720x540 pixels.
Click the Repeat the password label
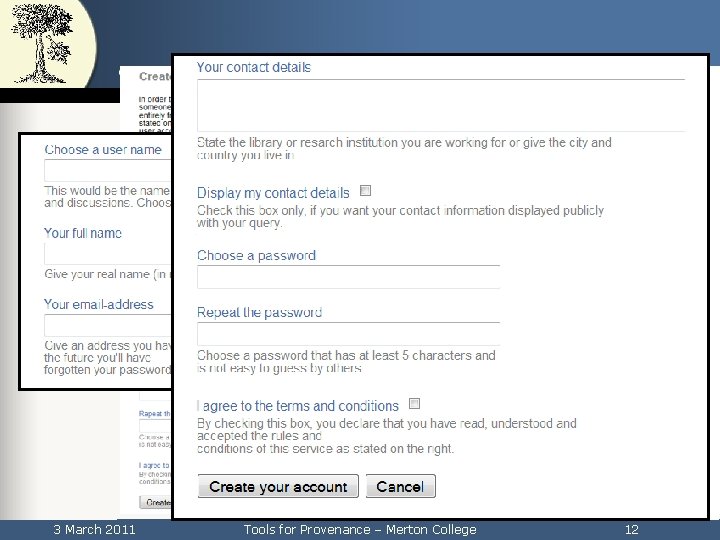(259, 312)
